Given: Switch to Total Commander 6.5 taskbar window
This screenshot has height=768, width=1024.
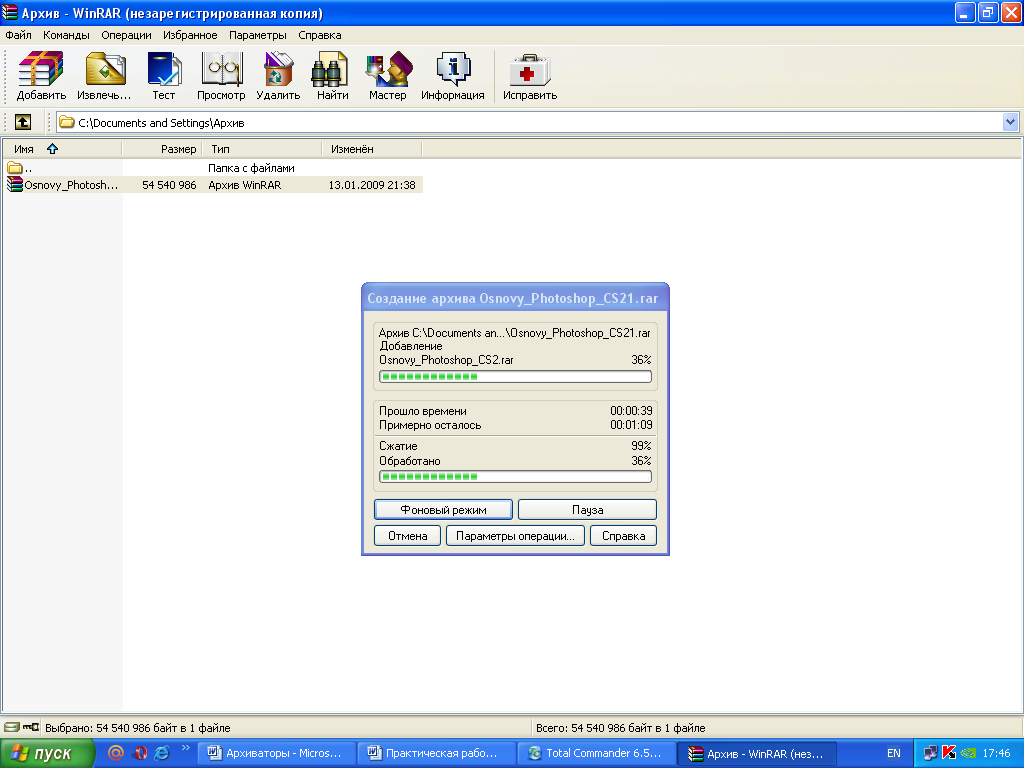Looking at the screenshot, I should 596,753.
